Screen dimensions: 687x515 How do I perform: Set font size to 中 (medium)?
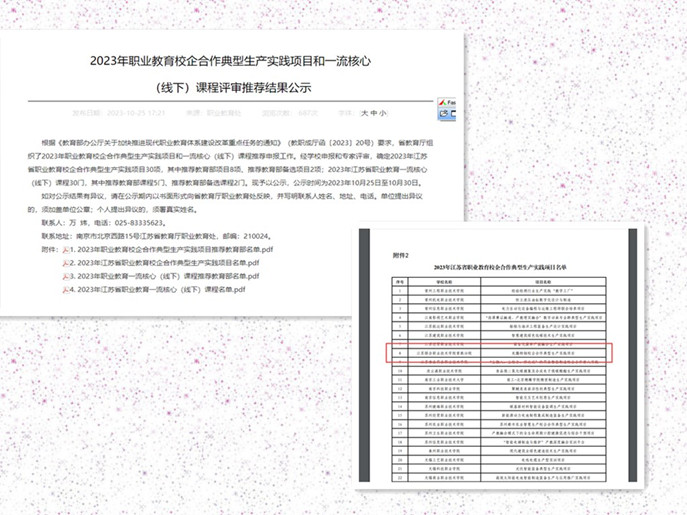coord(374,113)
